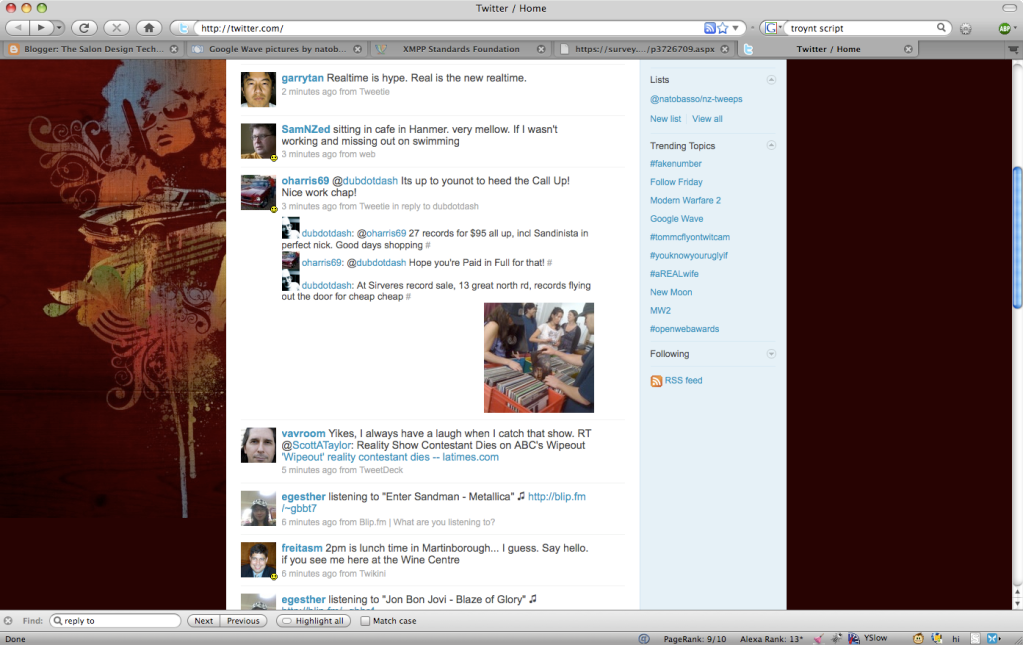
Task: Open the #openwebawards trending topic
Action: tap(684, 329)
